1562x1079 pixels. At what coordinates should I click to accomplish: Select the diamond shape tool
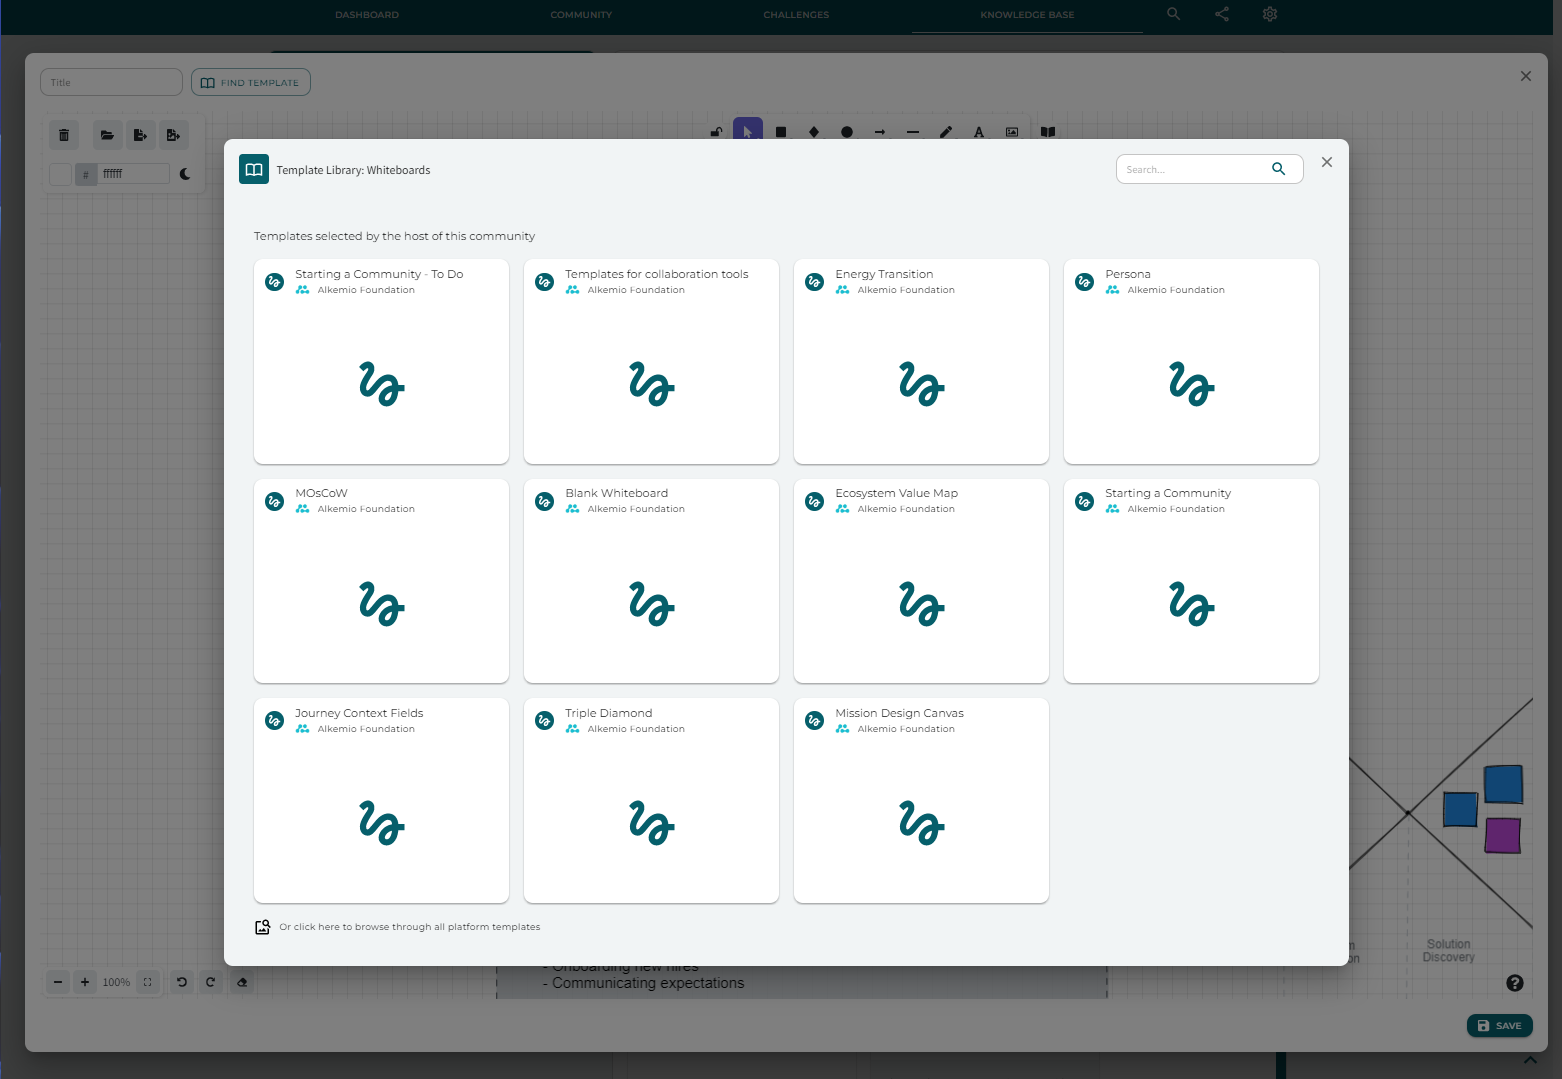(x=814, y=132)
